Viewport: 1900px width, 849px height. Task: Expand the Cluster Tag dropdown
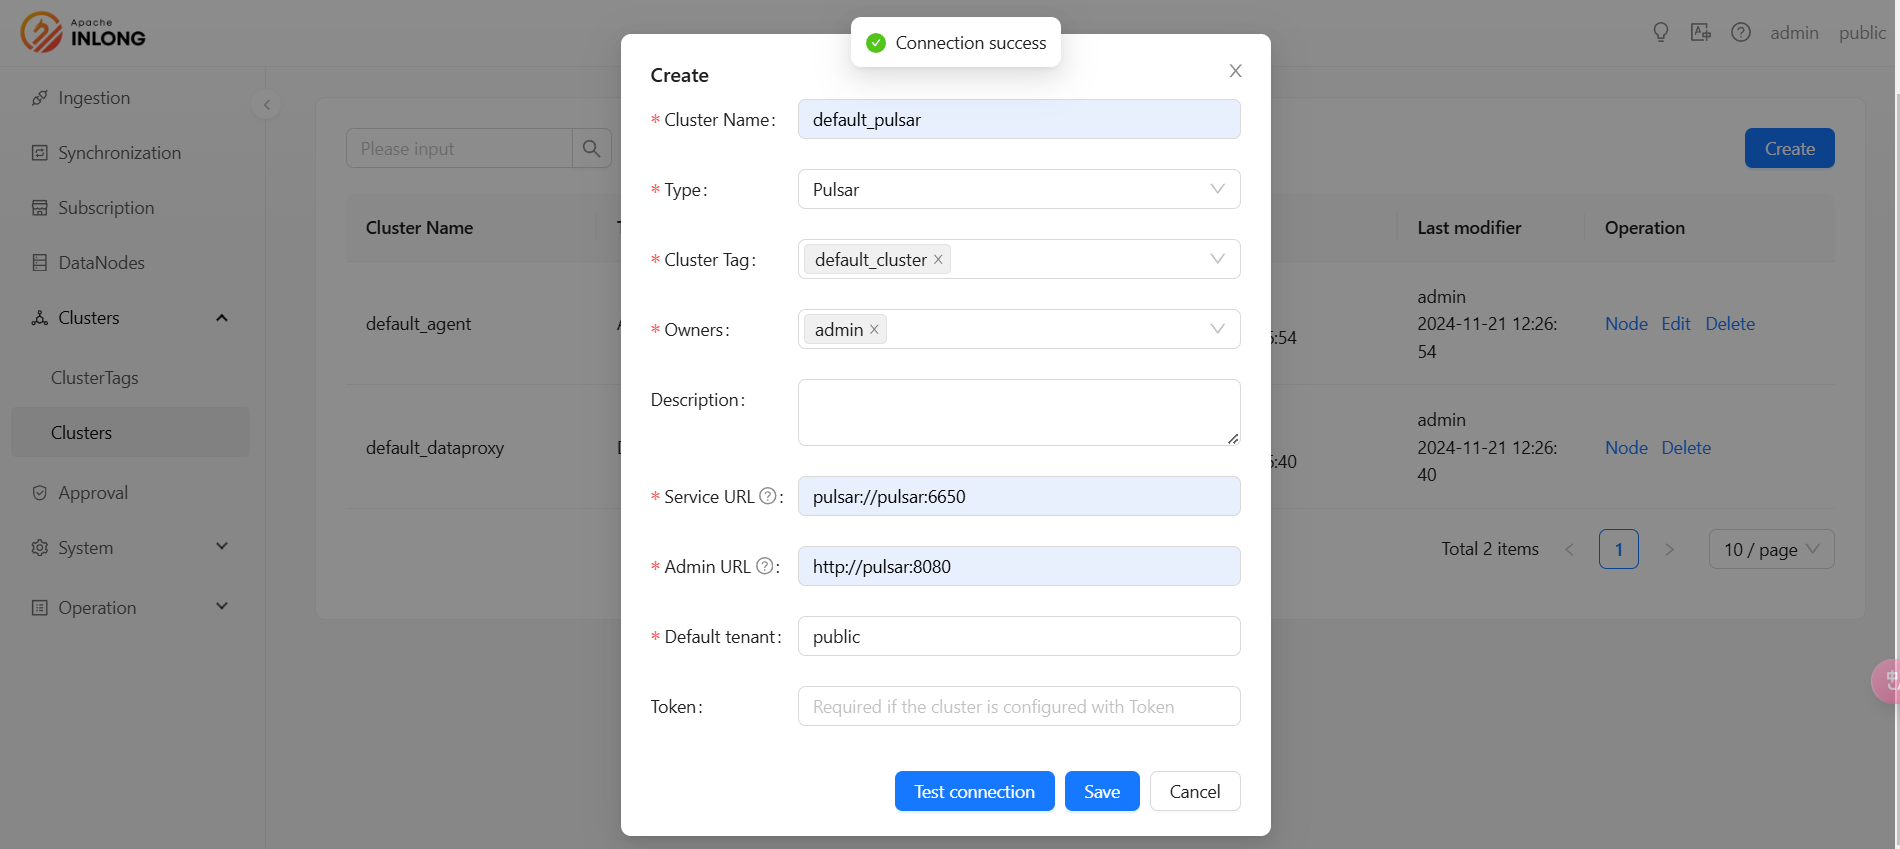point(1217,260)
